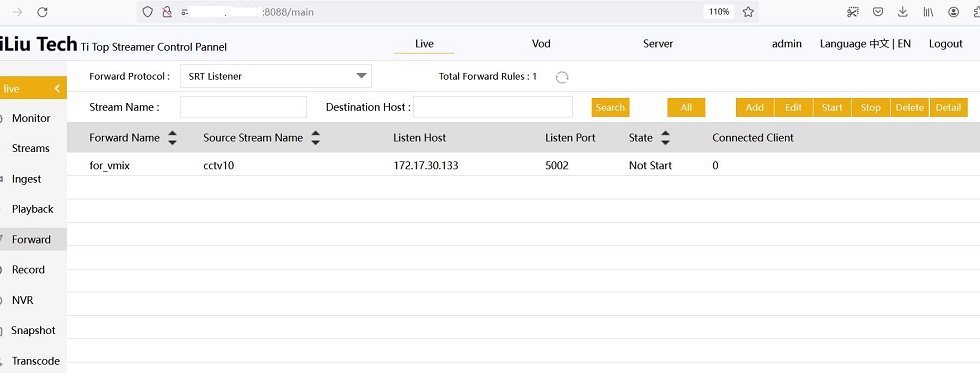Open the Pocket save icon
Image resolution: width=980 pixels, height=373 pixels.
coord(878,12)
